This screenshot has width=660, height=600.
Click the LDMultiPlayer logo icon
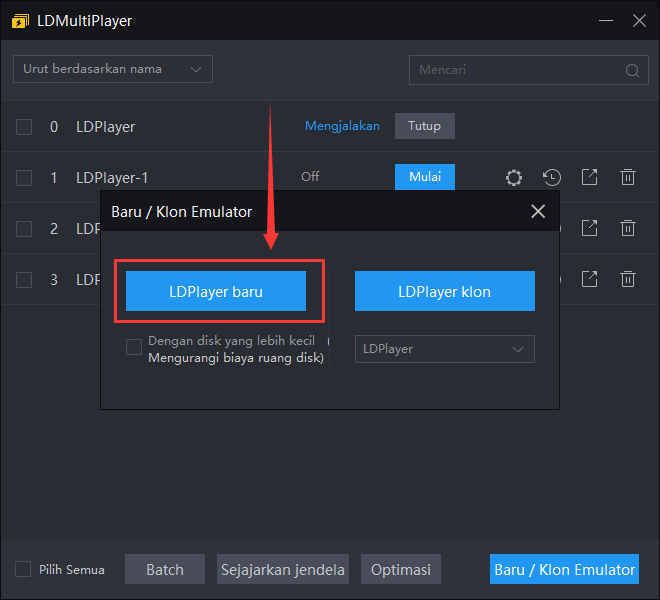pyautogui.click(x=20, y=21)
